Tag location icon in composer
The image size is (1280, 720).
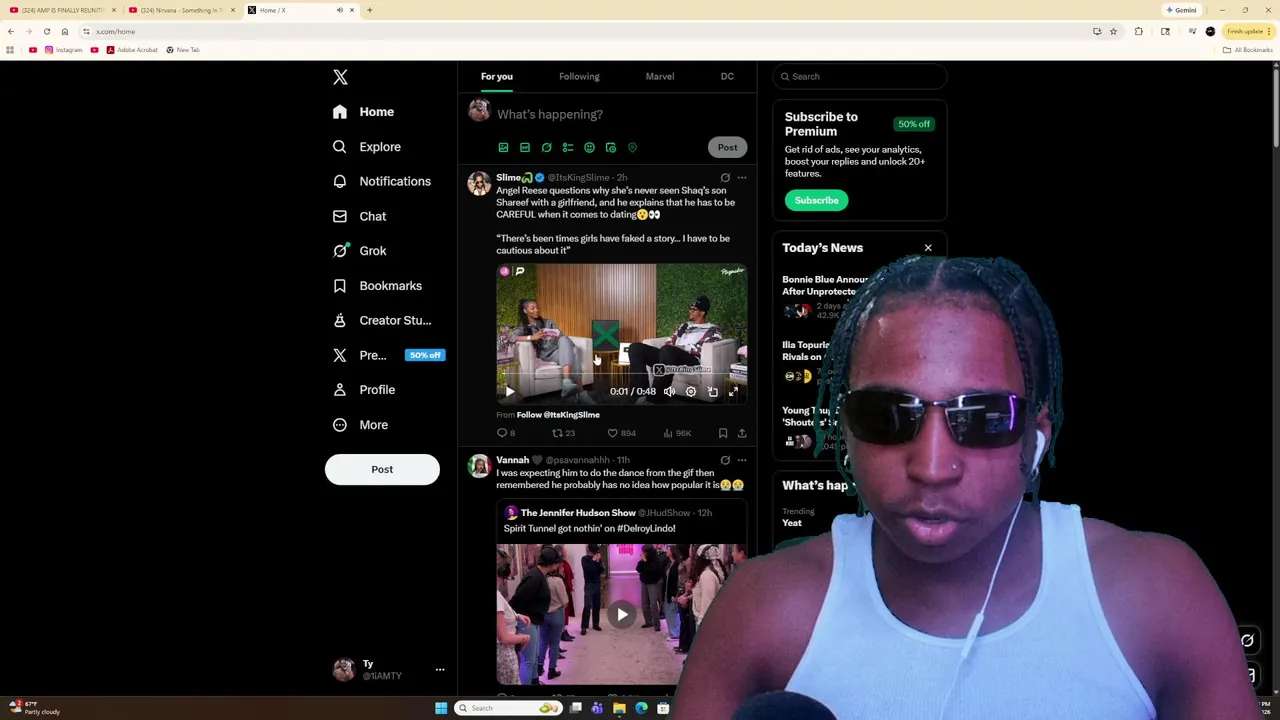pyautogui.click(x=632, y=148)
